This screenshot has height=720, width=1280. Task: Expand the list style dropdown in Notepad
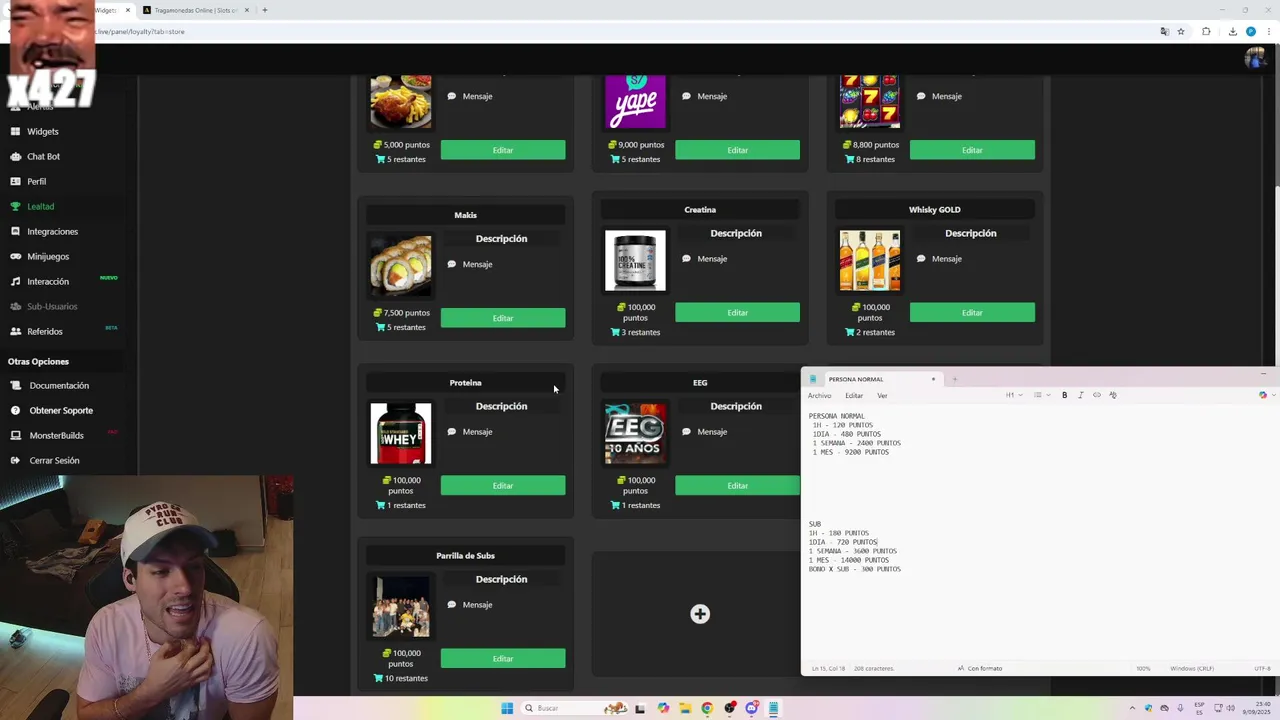[x=1040, y=395]
